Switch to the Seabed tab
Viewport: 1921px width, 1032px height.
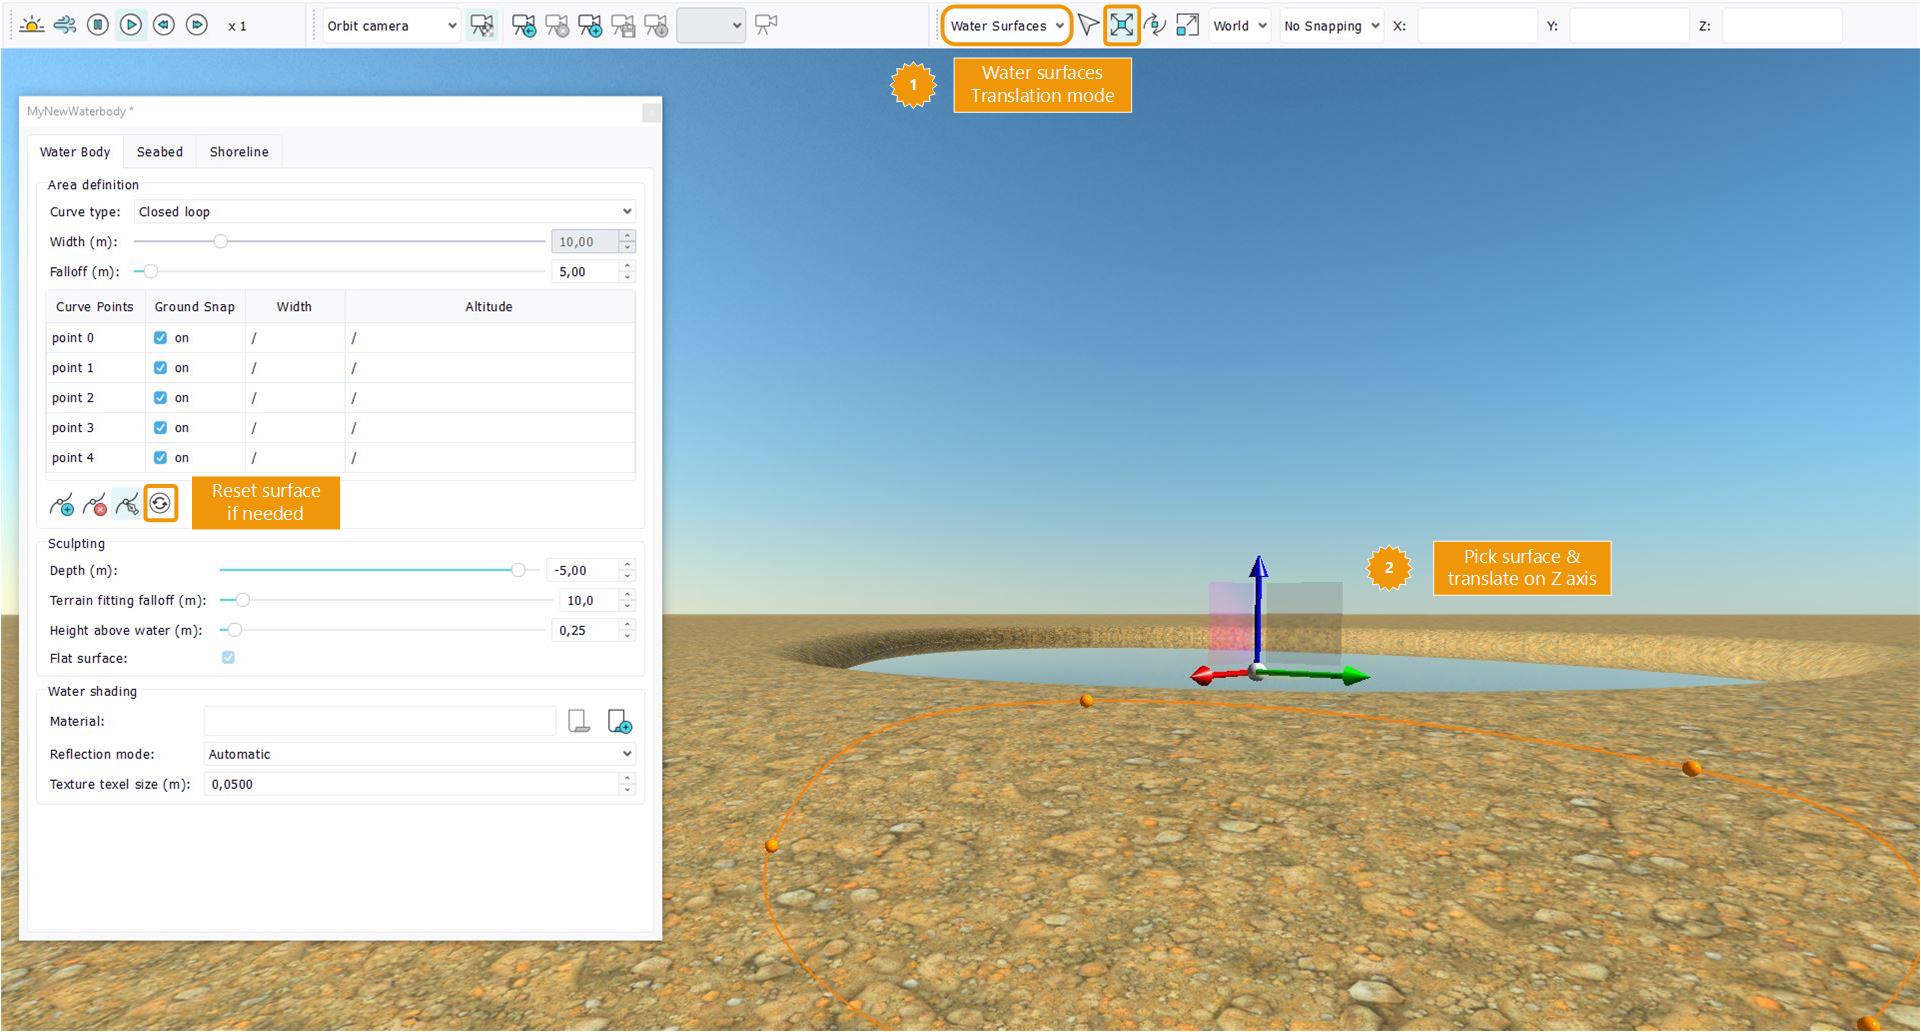pos(160,152)
